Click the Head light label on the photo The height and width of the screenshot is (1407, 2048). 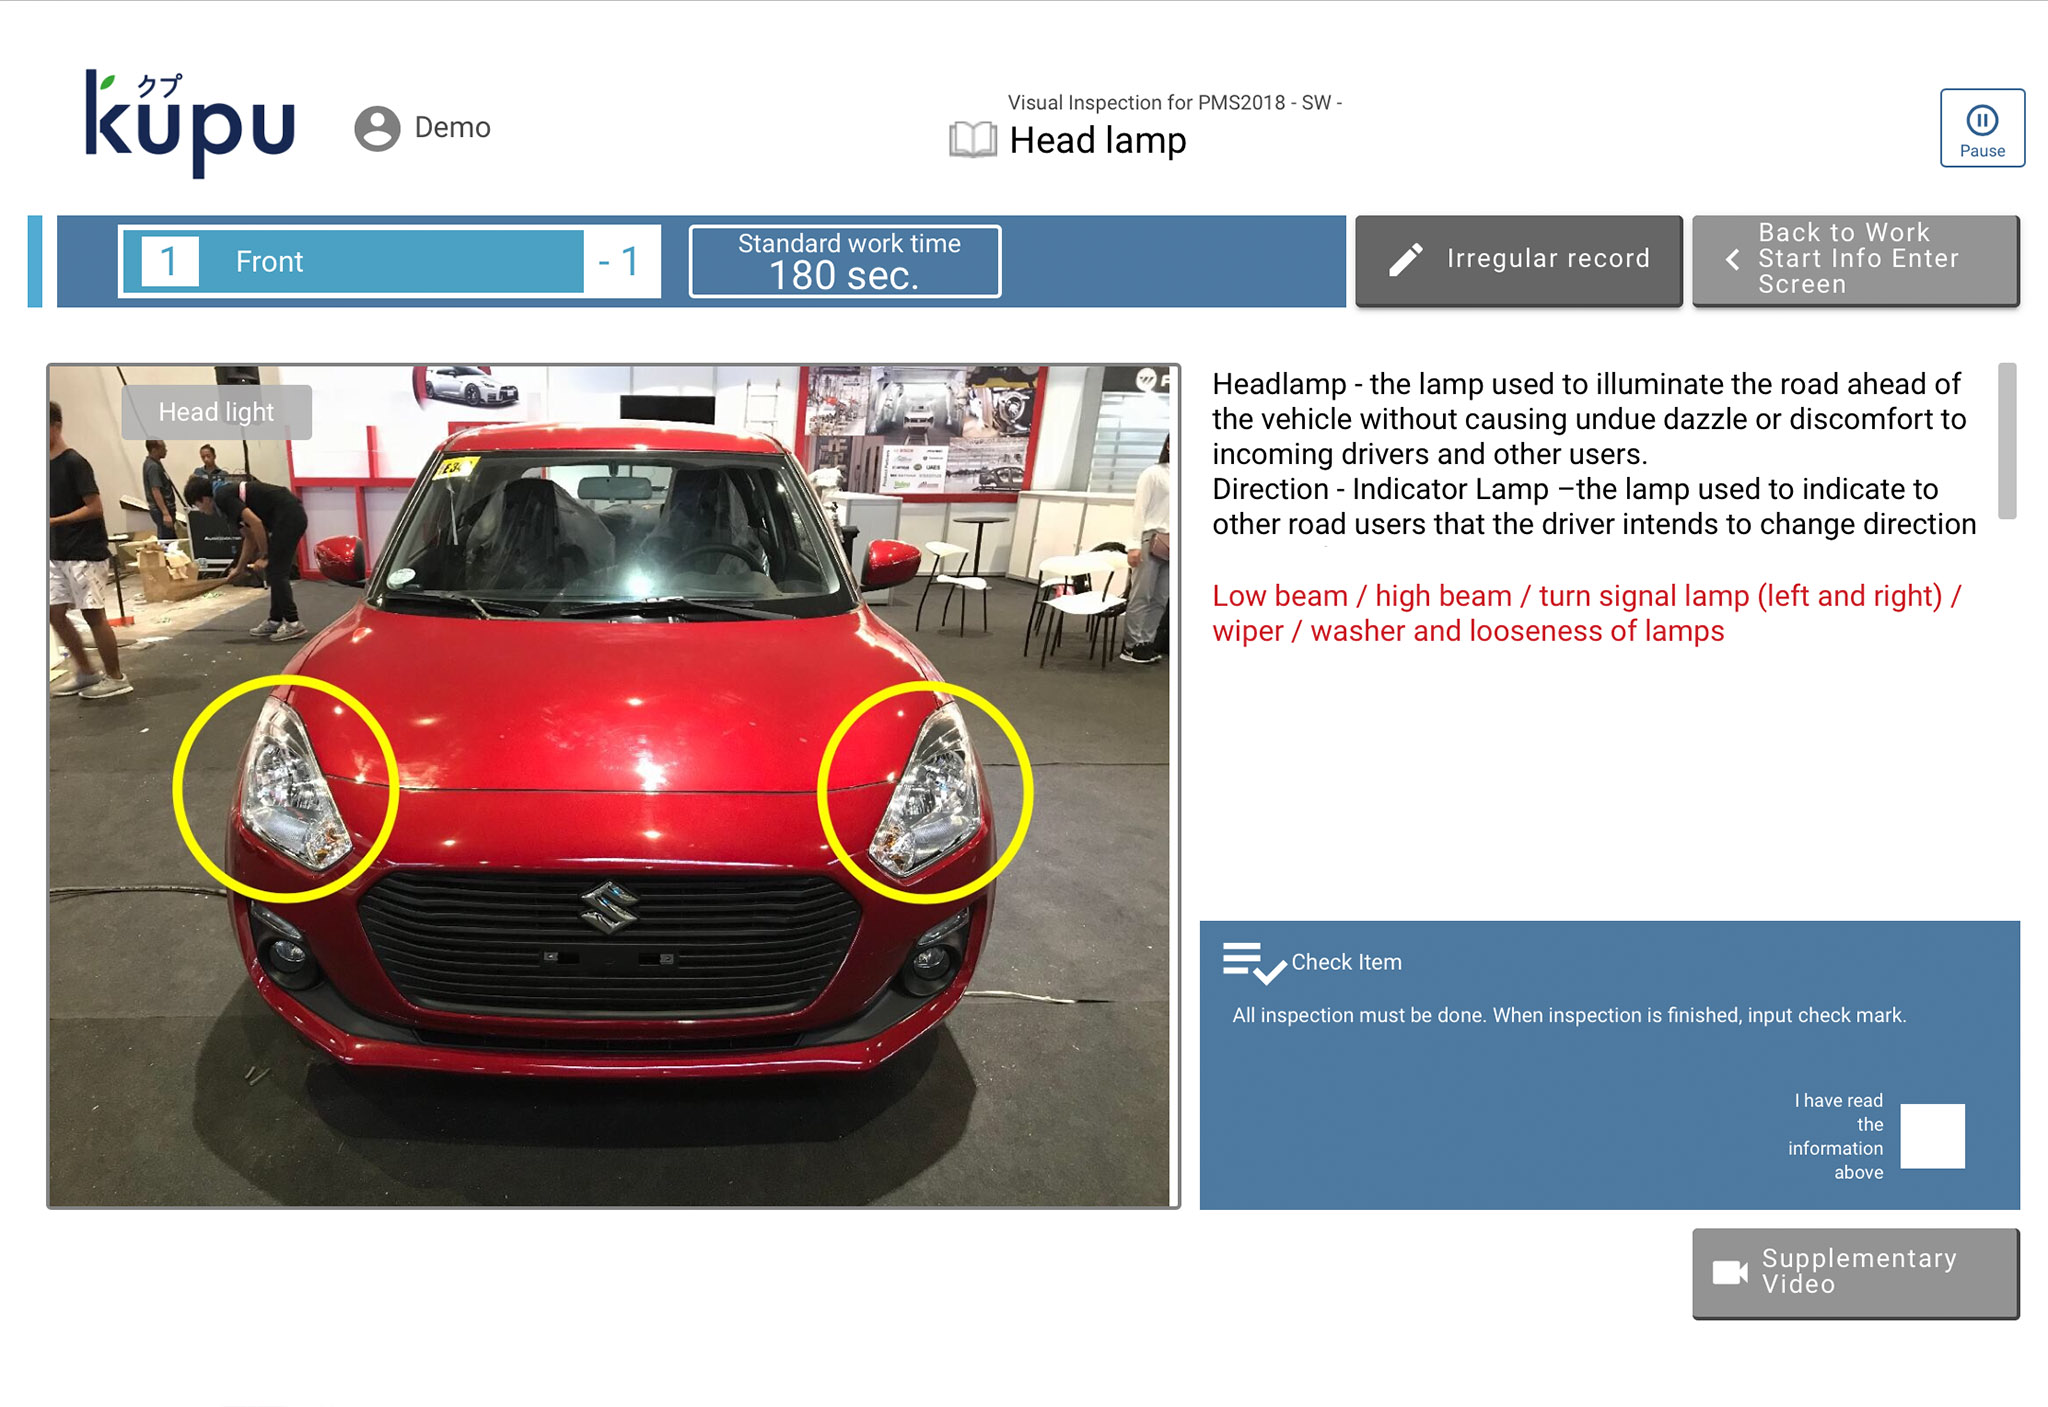(x=216, y=412)
